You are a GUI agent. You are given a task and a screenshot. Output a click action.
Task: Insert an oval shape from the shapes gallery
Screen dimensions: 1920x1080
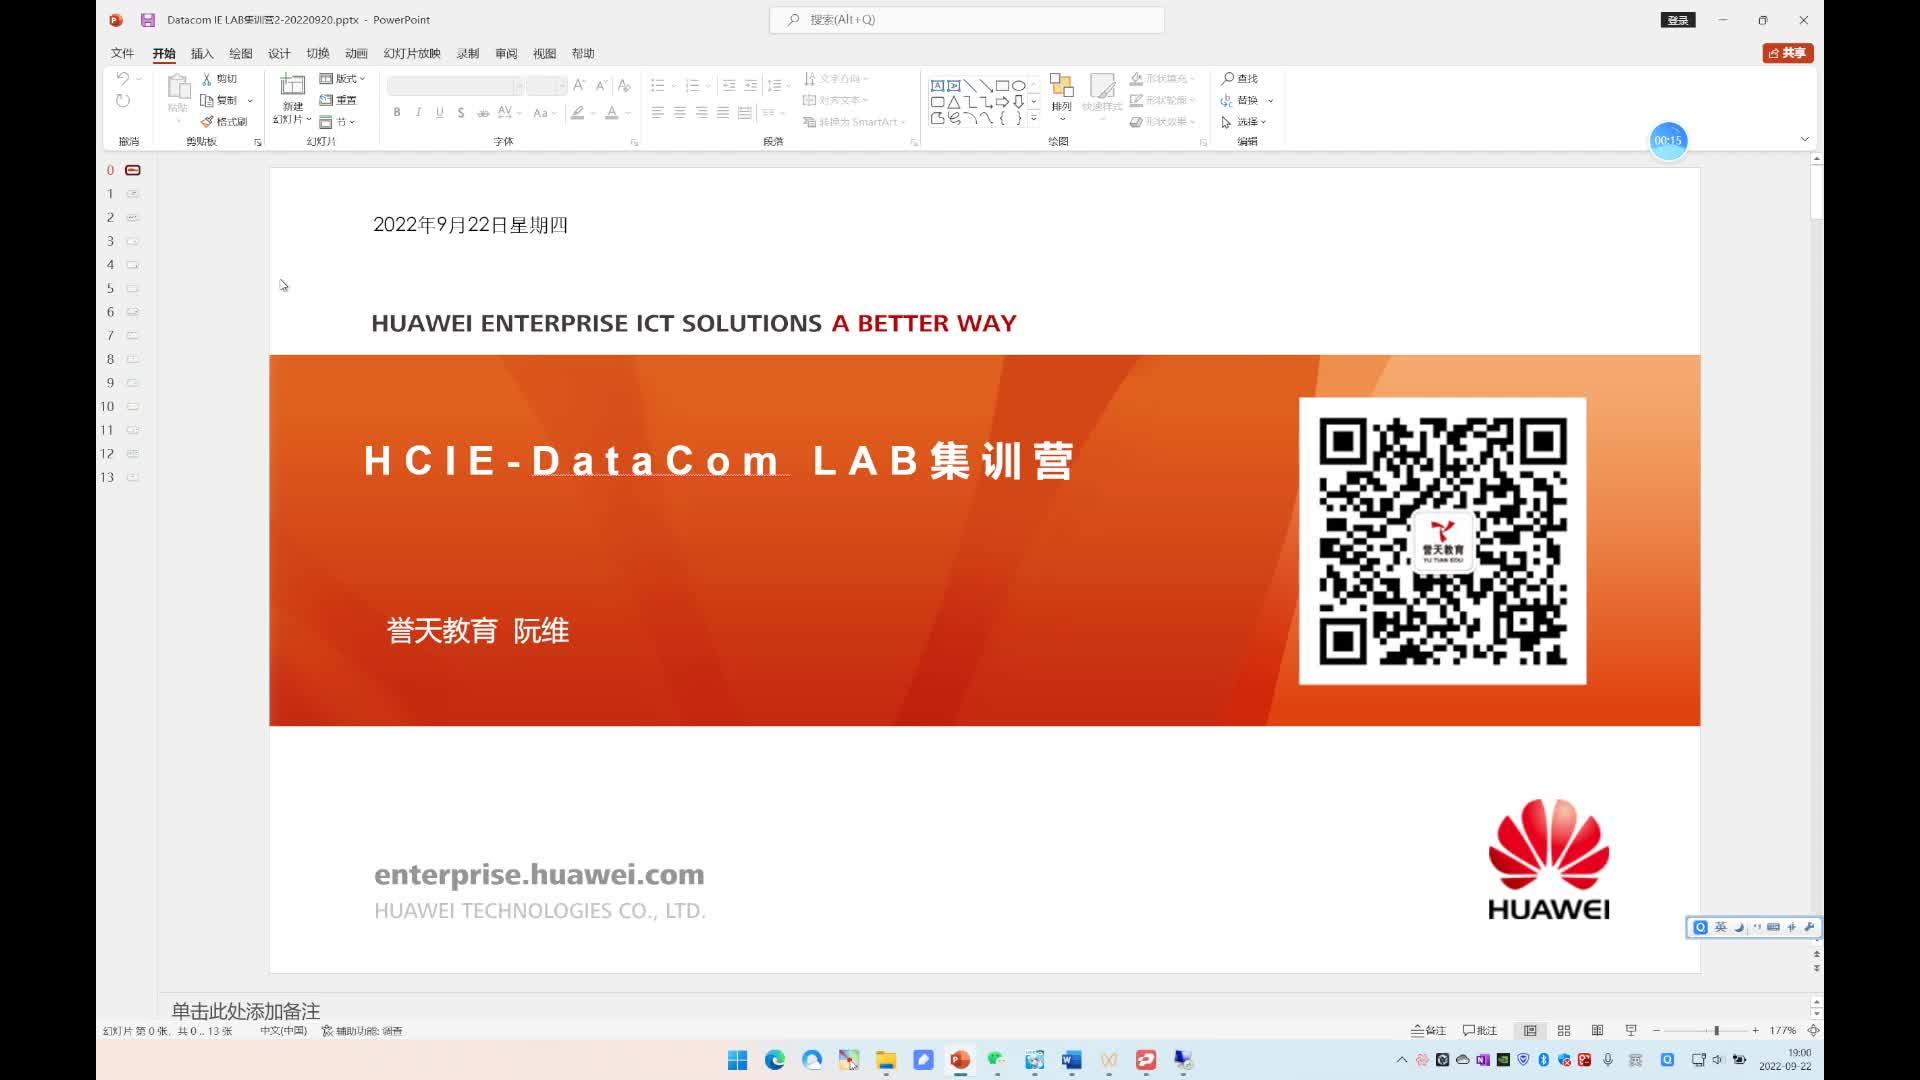pos(1019,86)
